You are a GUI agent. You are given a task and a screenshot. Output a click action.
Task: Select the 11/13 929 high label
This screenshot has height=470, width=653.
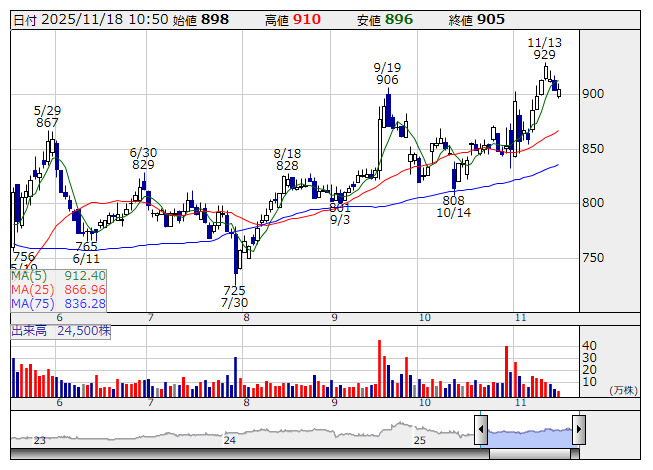click(x=544, y=49)
